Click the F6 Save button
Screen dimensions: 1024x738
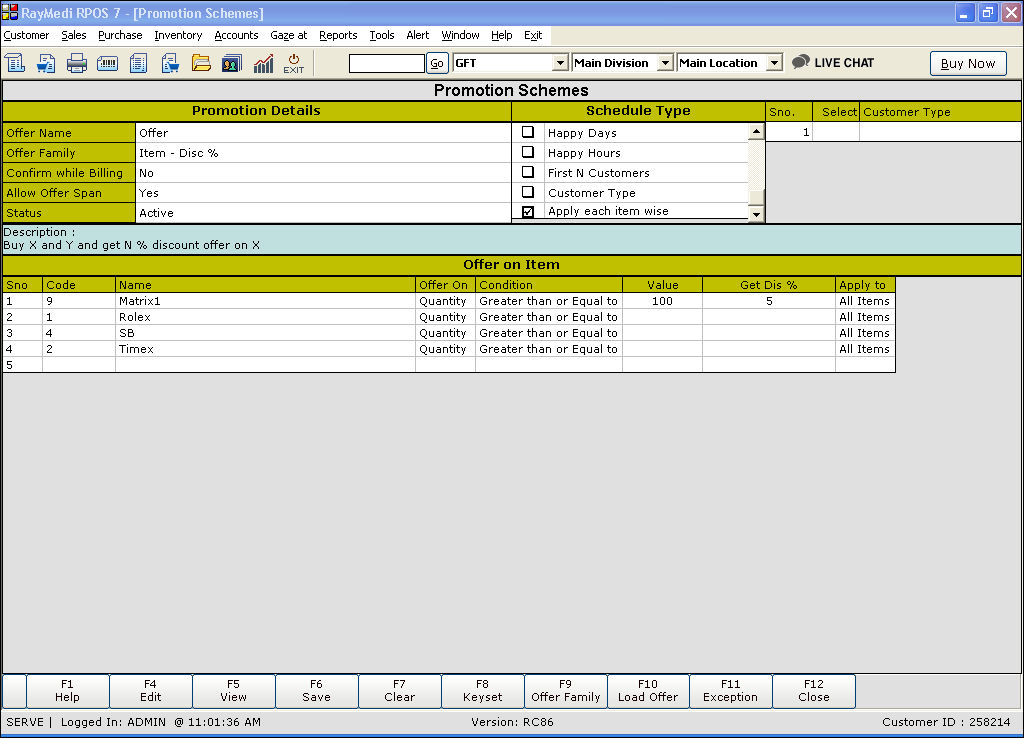(316, 691)
